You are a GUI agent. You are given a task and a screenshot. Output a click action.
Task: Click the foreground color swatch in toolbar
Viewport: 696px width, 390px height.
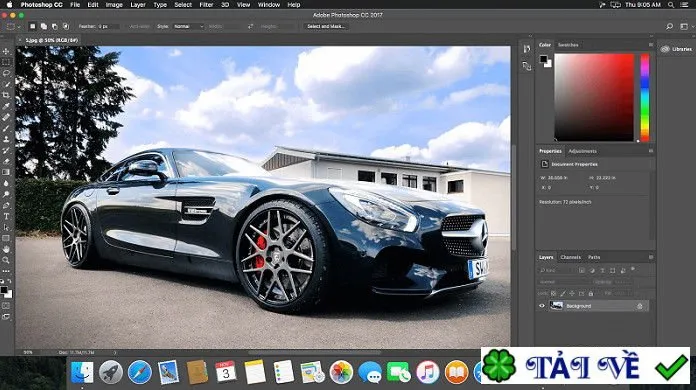4,290
